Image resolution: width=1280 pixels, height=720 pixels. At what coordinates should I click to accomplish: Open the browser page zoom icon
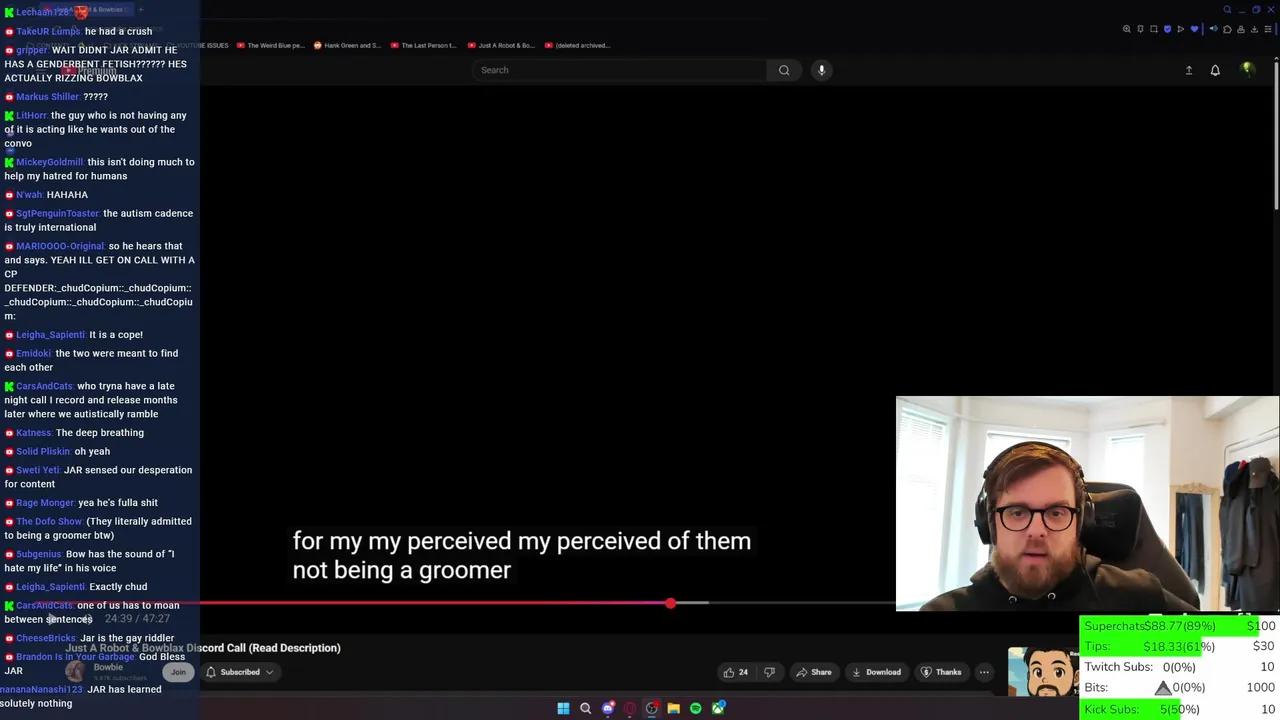pos(1127,29)
